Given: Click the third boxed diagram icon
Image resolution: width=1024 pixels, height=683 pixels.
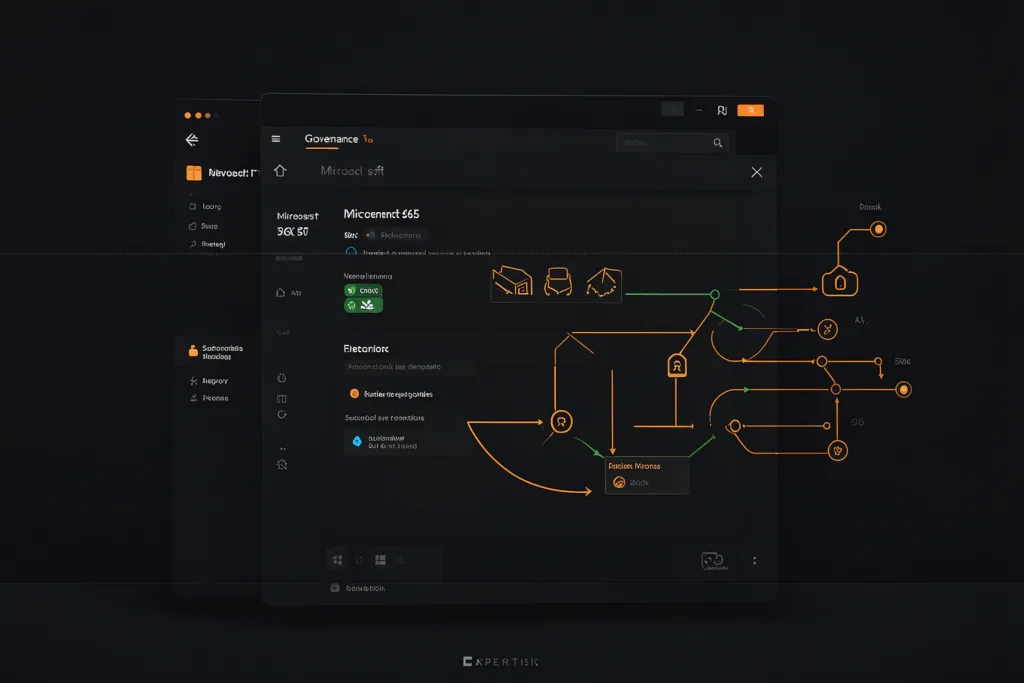Looking at the screenshot, I should click(603, 283).
